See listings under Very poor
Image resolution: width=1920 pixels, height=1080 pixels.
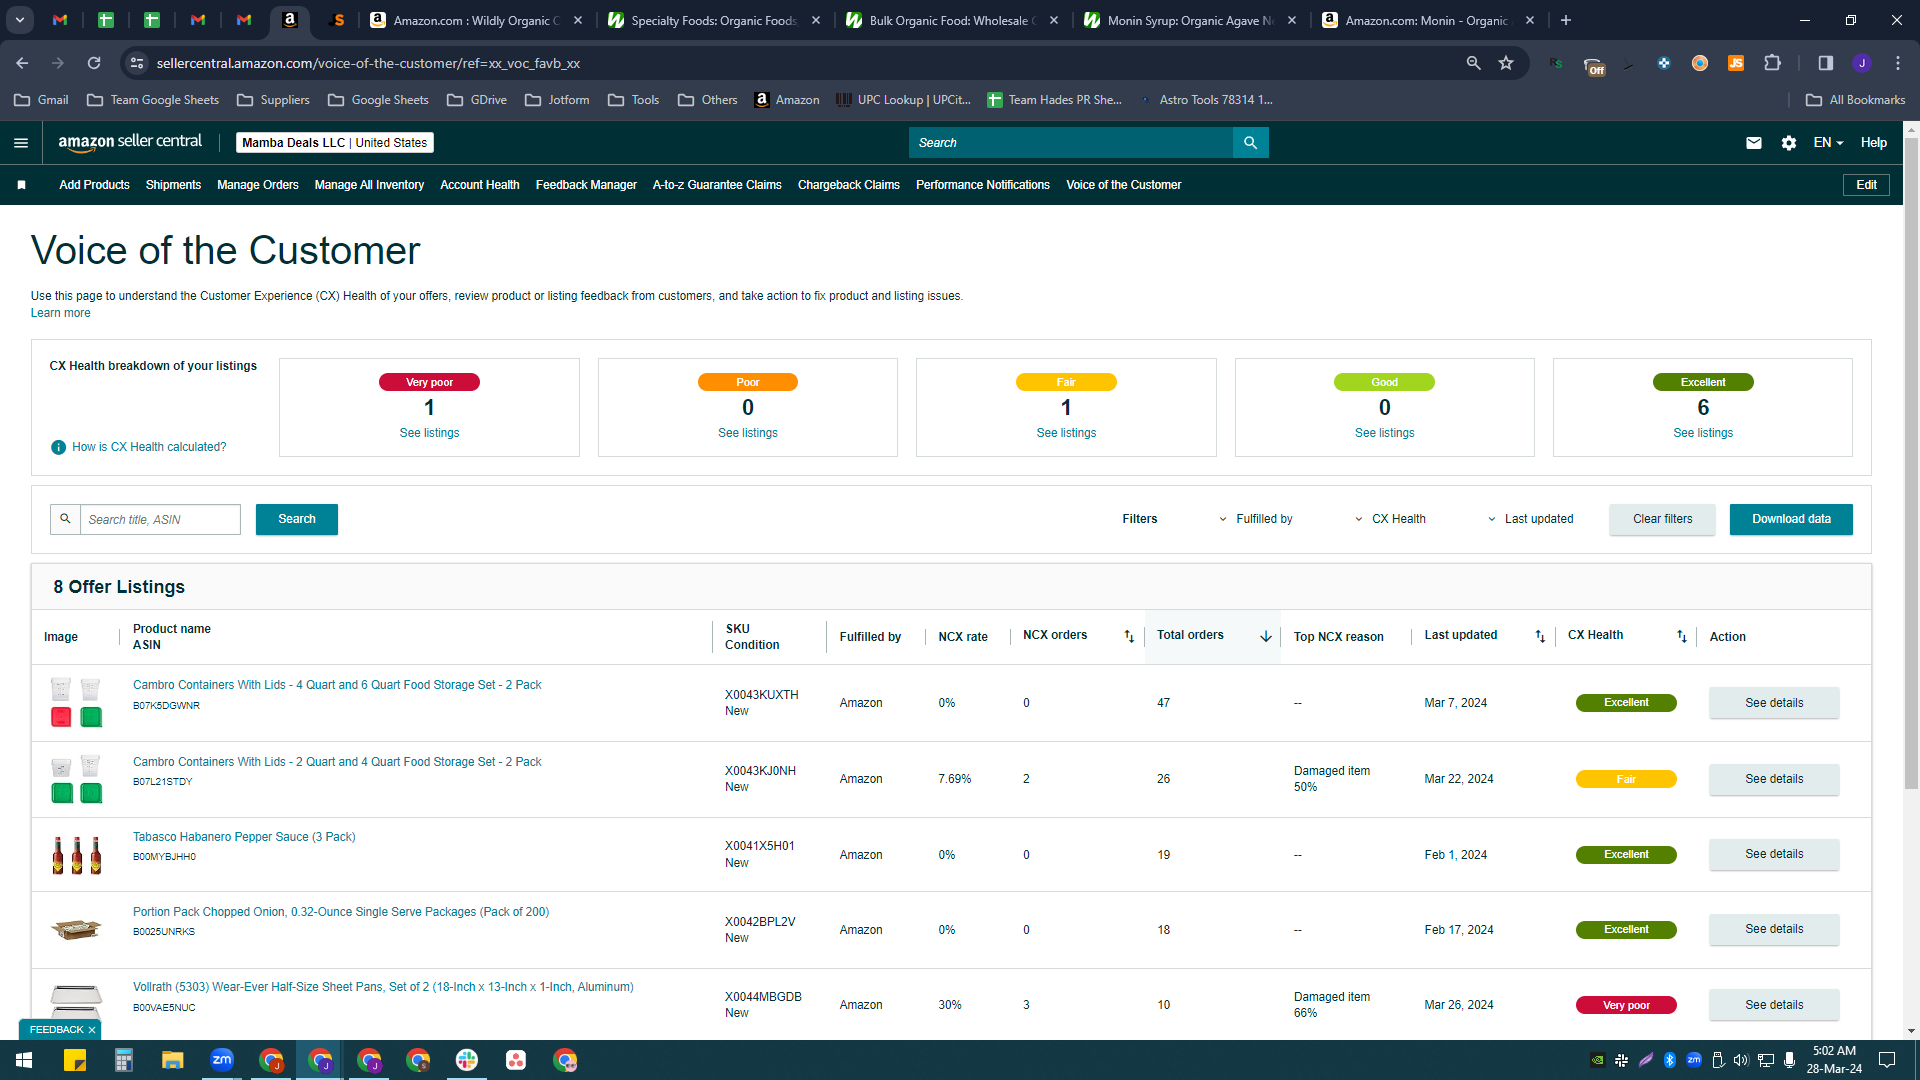tap(429, 433)
